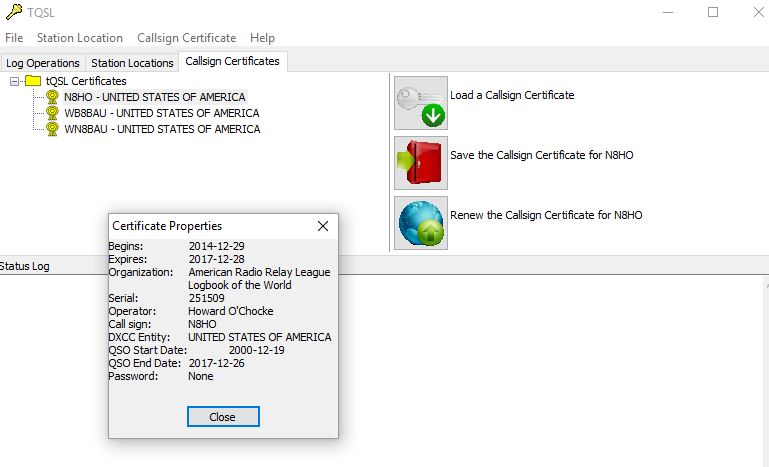
Task: Switch to the Log Operations tab
Action: 43,63
